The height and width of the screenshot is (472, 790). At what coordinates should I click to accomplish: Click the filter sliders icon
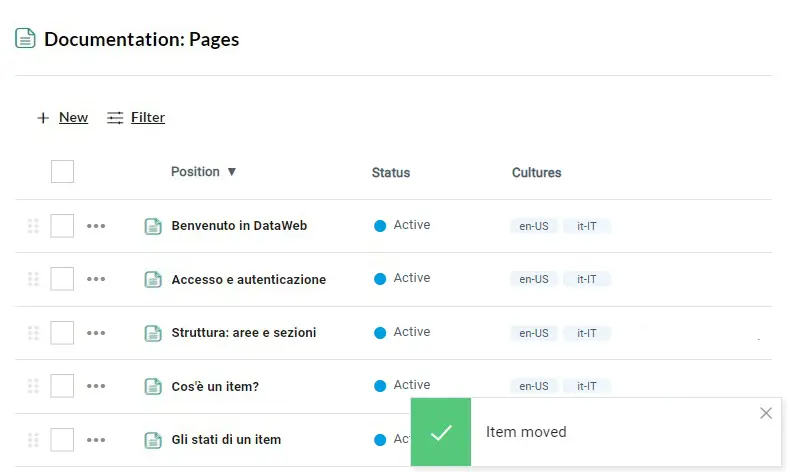coord(115,118)
